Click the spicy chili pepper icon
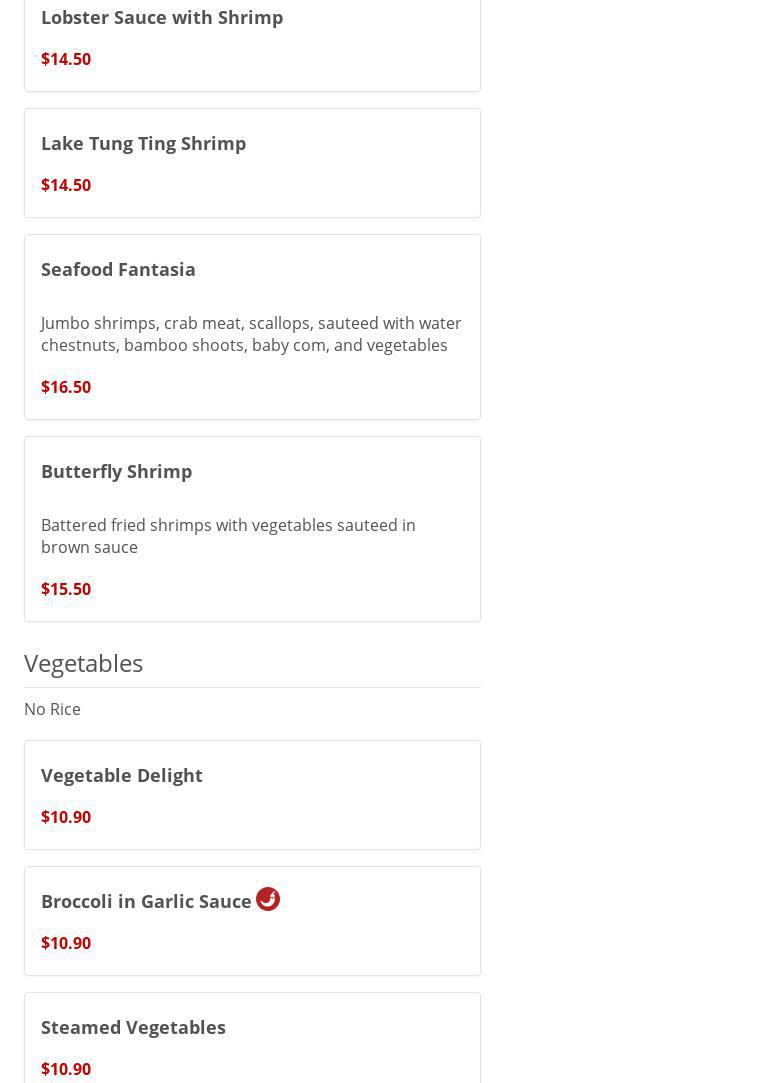770x1083 pixels. tap(268, 899)
